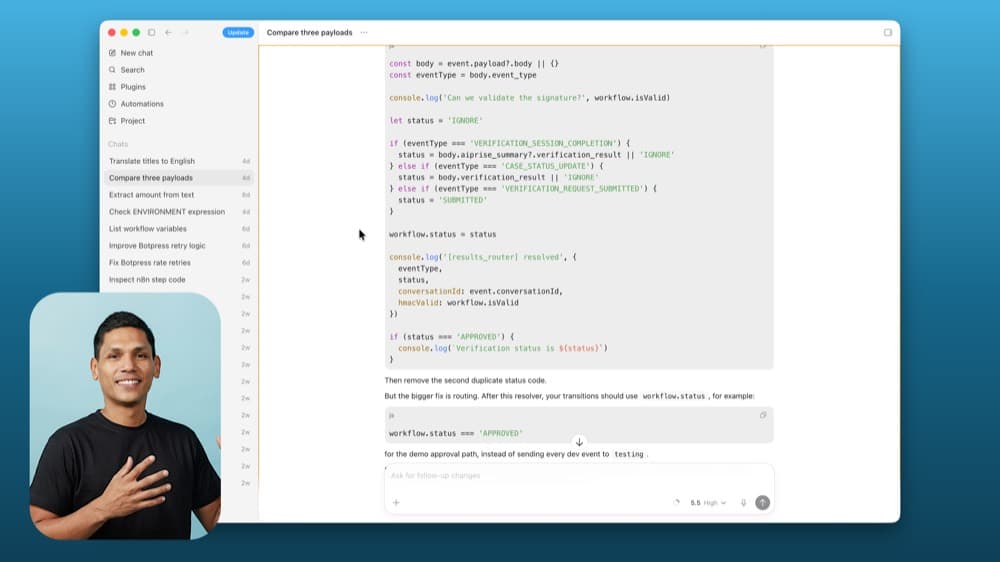The image size is (1000, 562).
Task: Click the send arrow button
Action: [x=762, y=503]
